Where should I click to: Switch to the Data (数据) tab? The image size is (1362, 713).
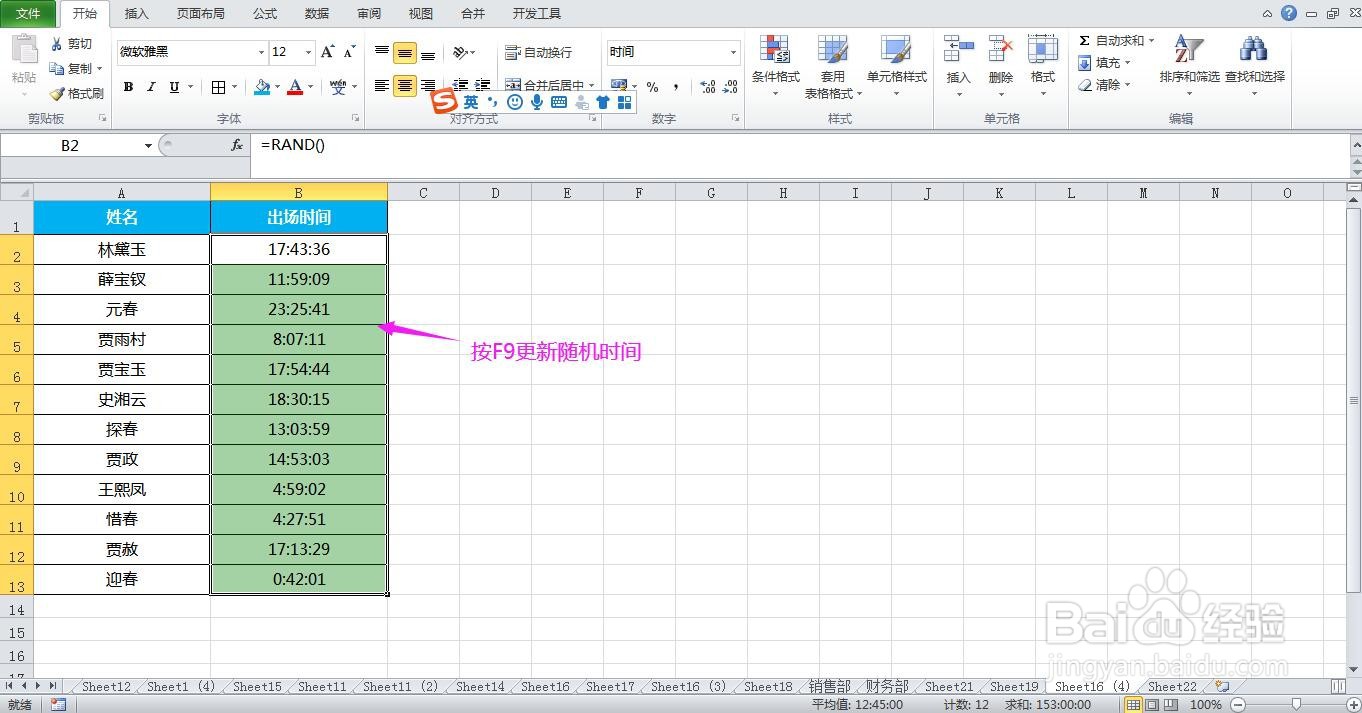click(x=317, y=14)
